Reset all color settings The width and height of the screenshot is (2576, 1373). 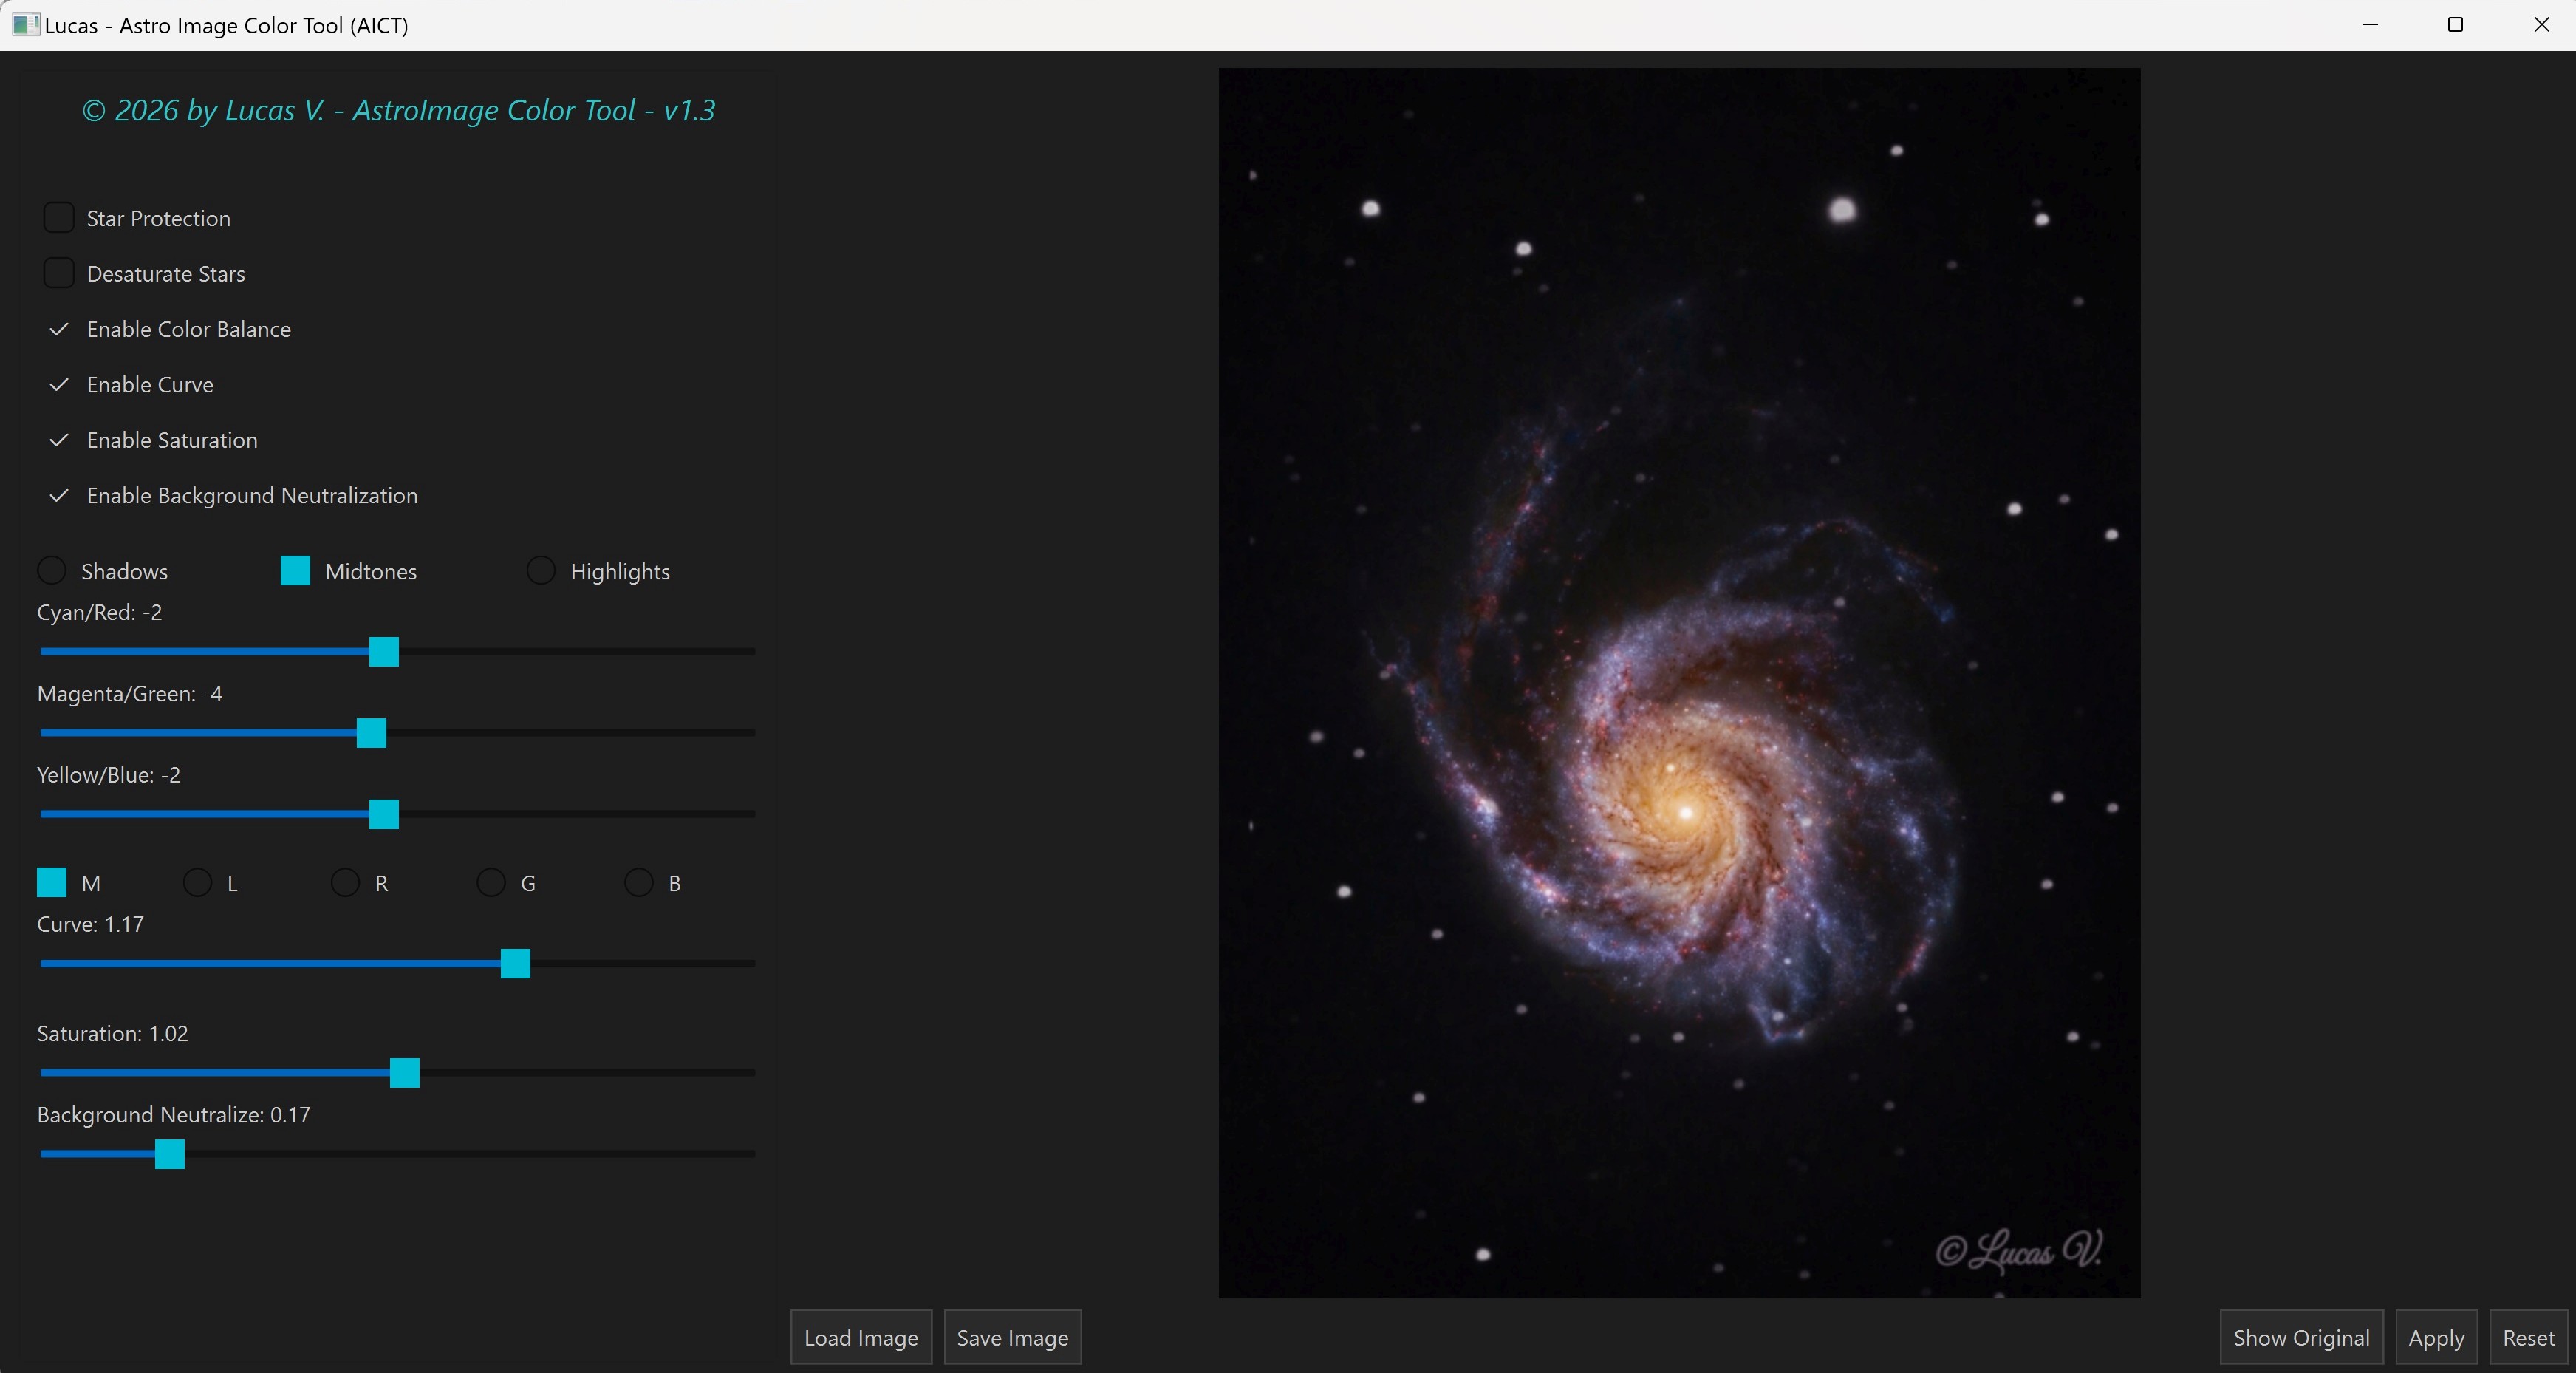point(2527,1338)
